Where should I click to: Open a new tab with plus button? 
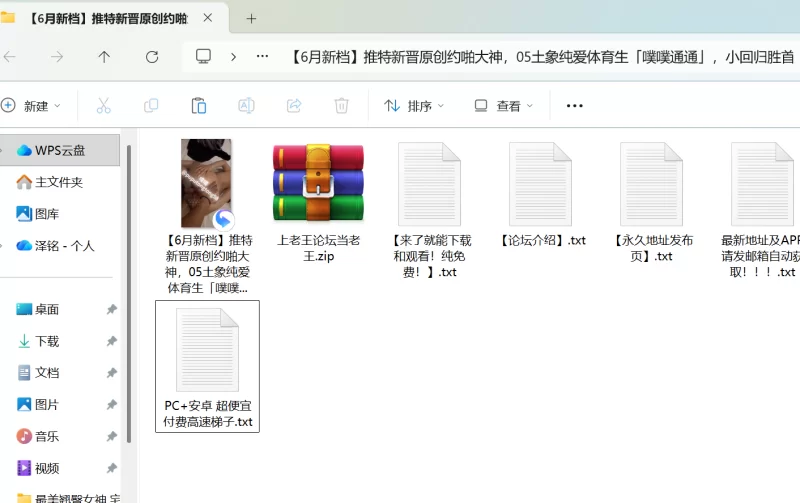[251, 18]
